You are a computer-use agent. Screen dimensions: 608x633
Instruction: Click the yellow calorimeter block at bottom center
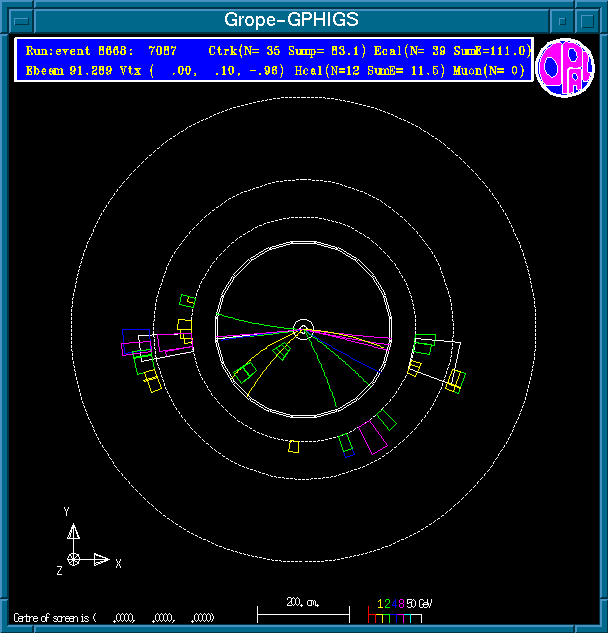293,446
